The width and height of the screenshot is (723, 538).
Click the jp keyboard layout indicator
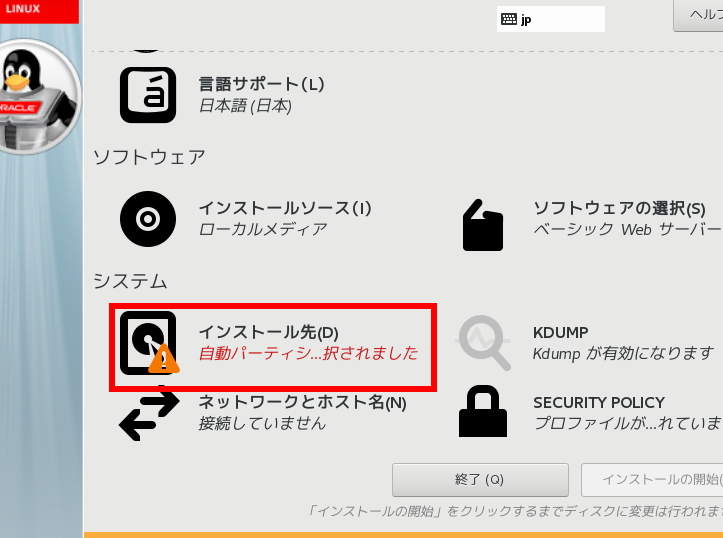click(551, 19)
